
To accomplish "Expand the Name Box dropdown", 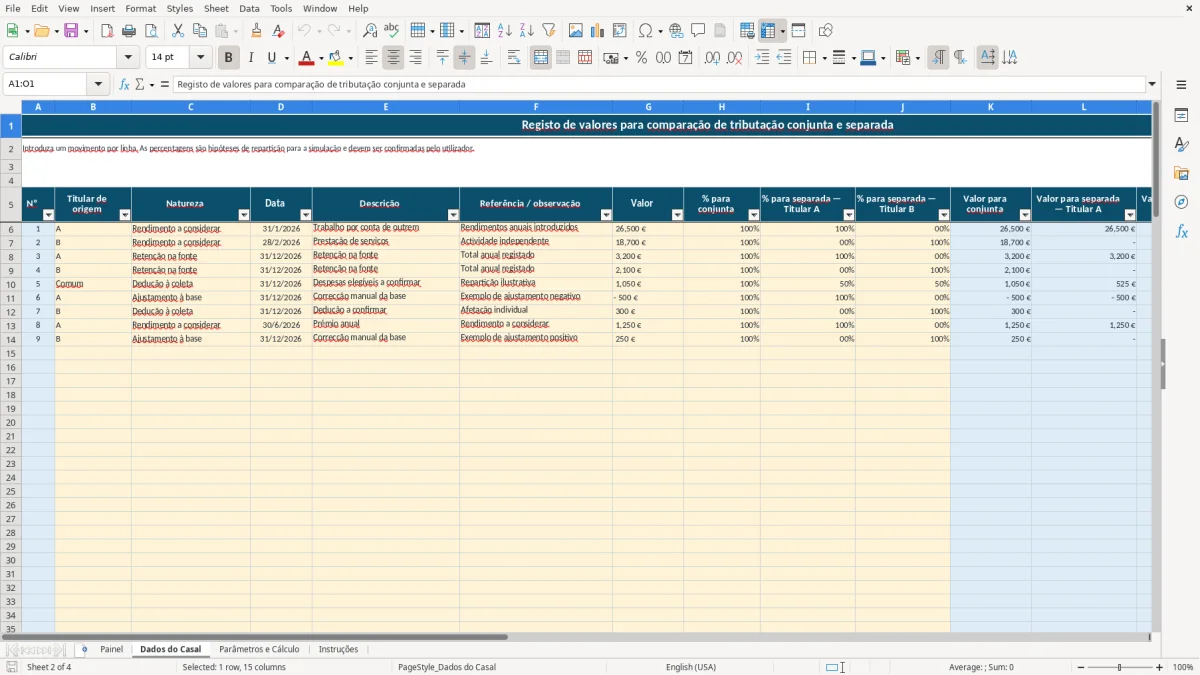I will click(99, 84).
